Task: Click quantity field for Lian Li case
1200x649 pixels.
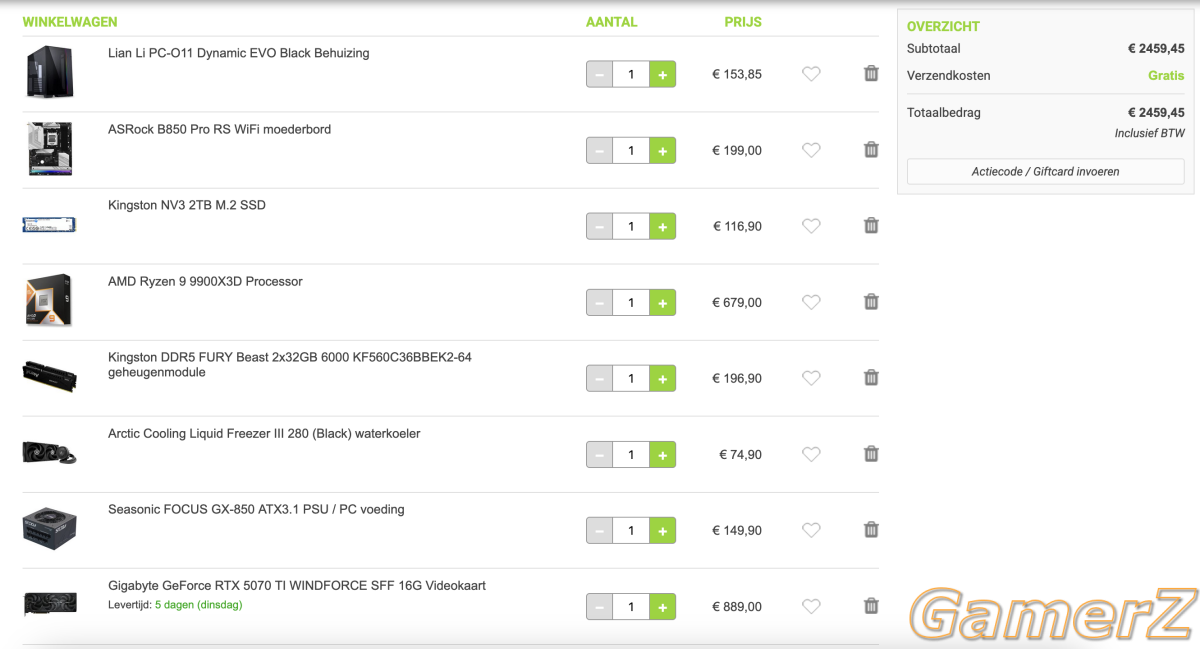Action: 631,74
